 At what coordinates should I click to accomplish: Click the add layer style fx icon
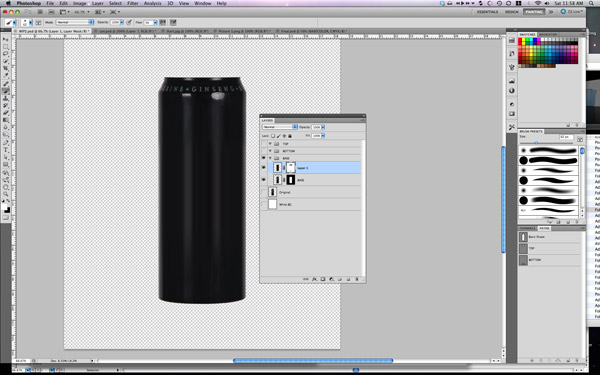point(314,279)
